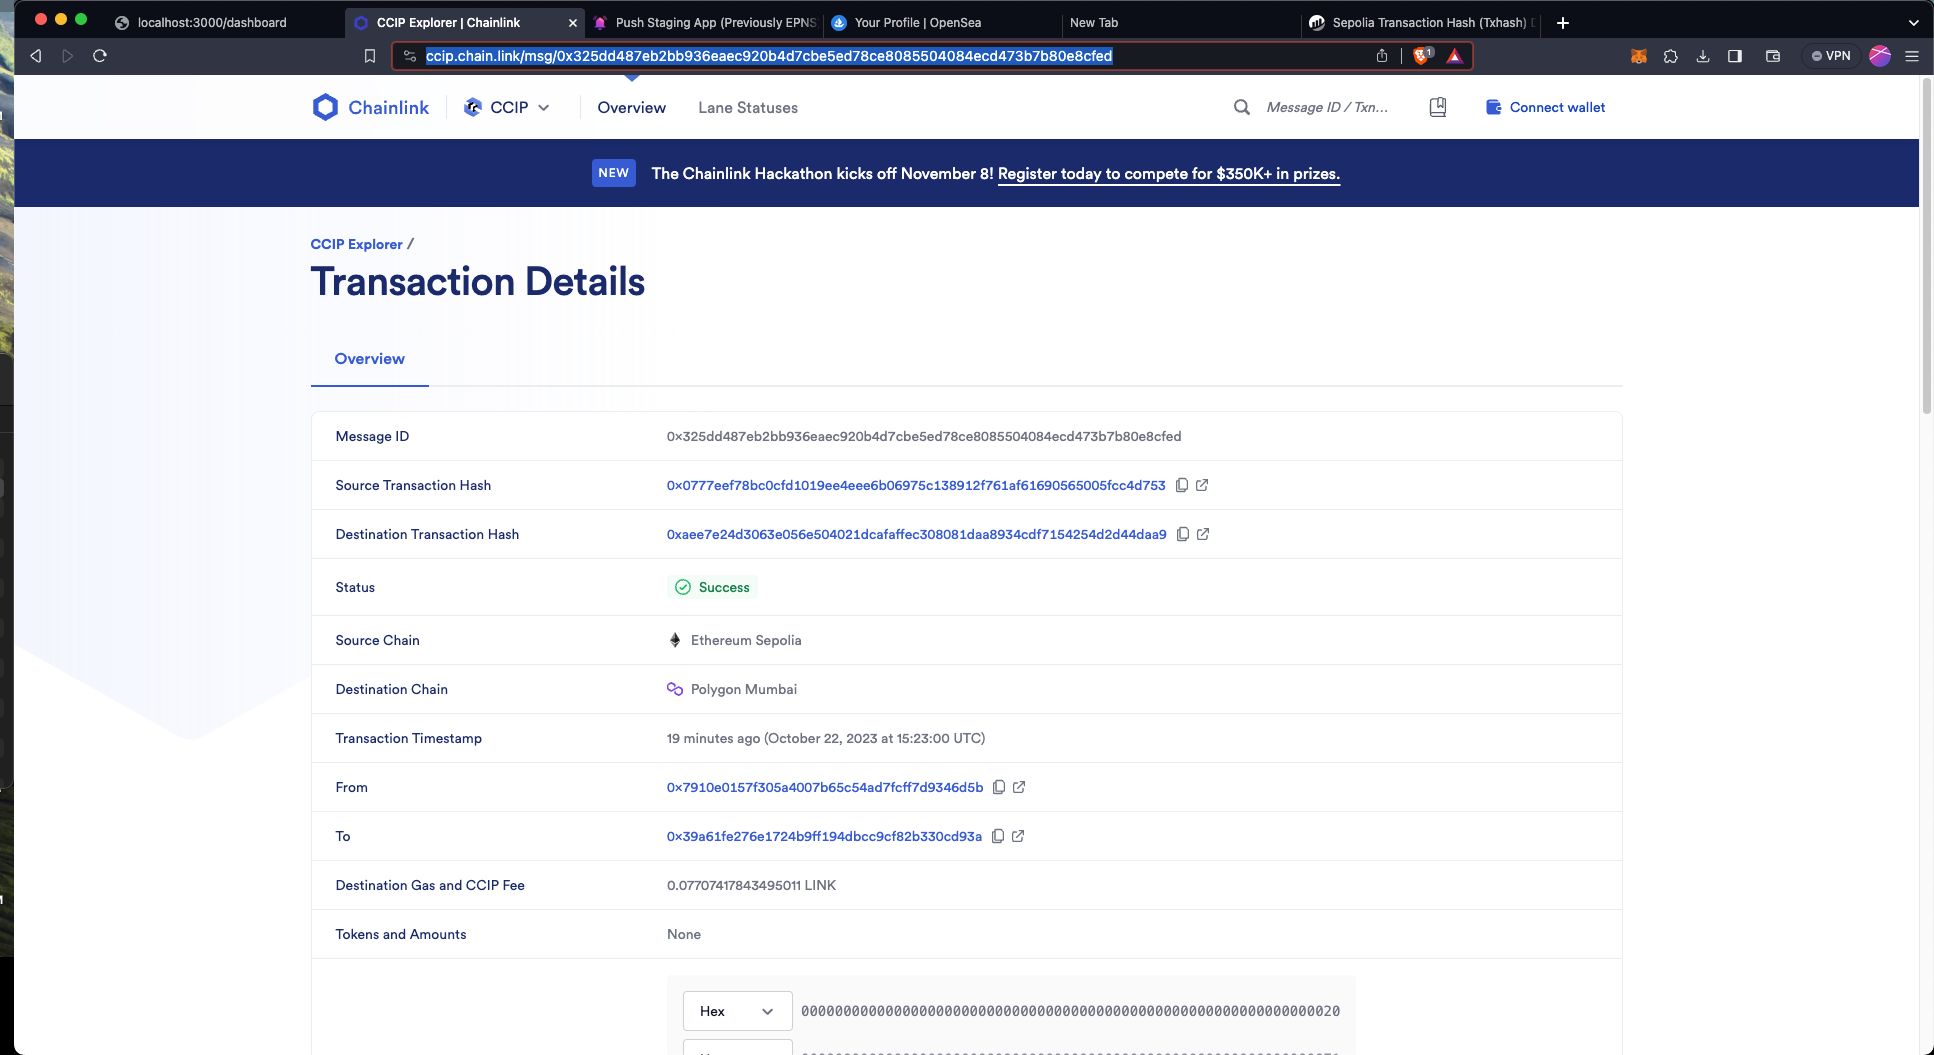Close the CCIP Explorer tab

click(573, 22)
